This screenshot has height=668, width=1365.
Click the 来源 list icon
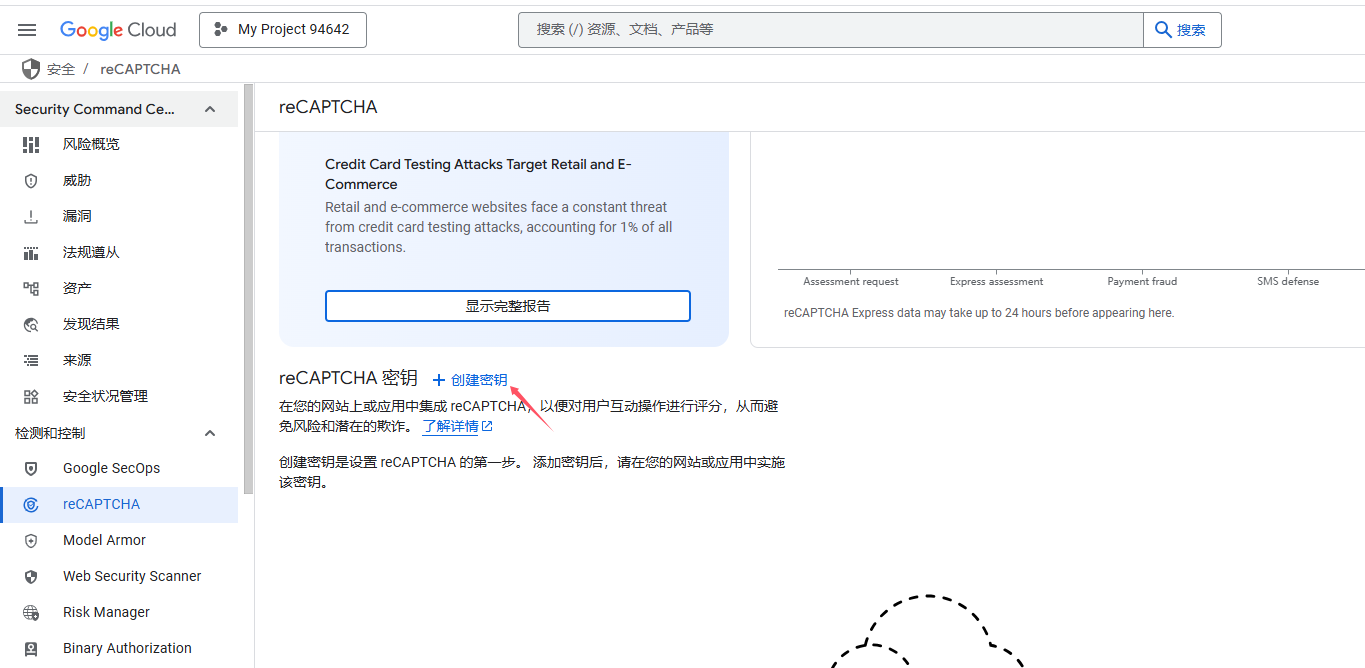31,360
